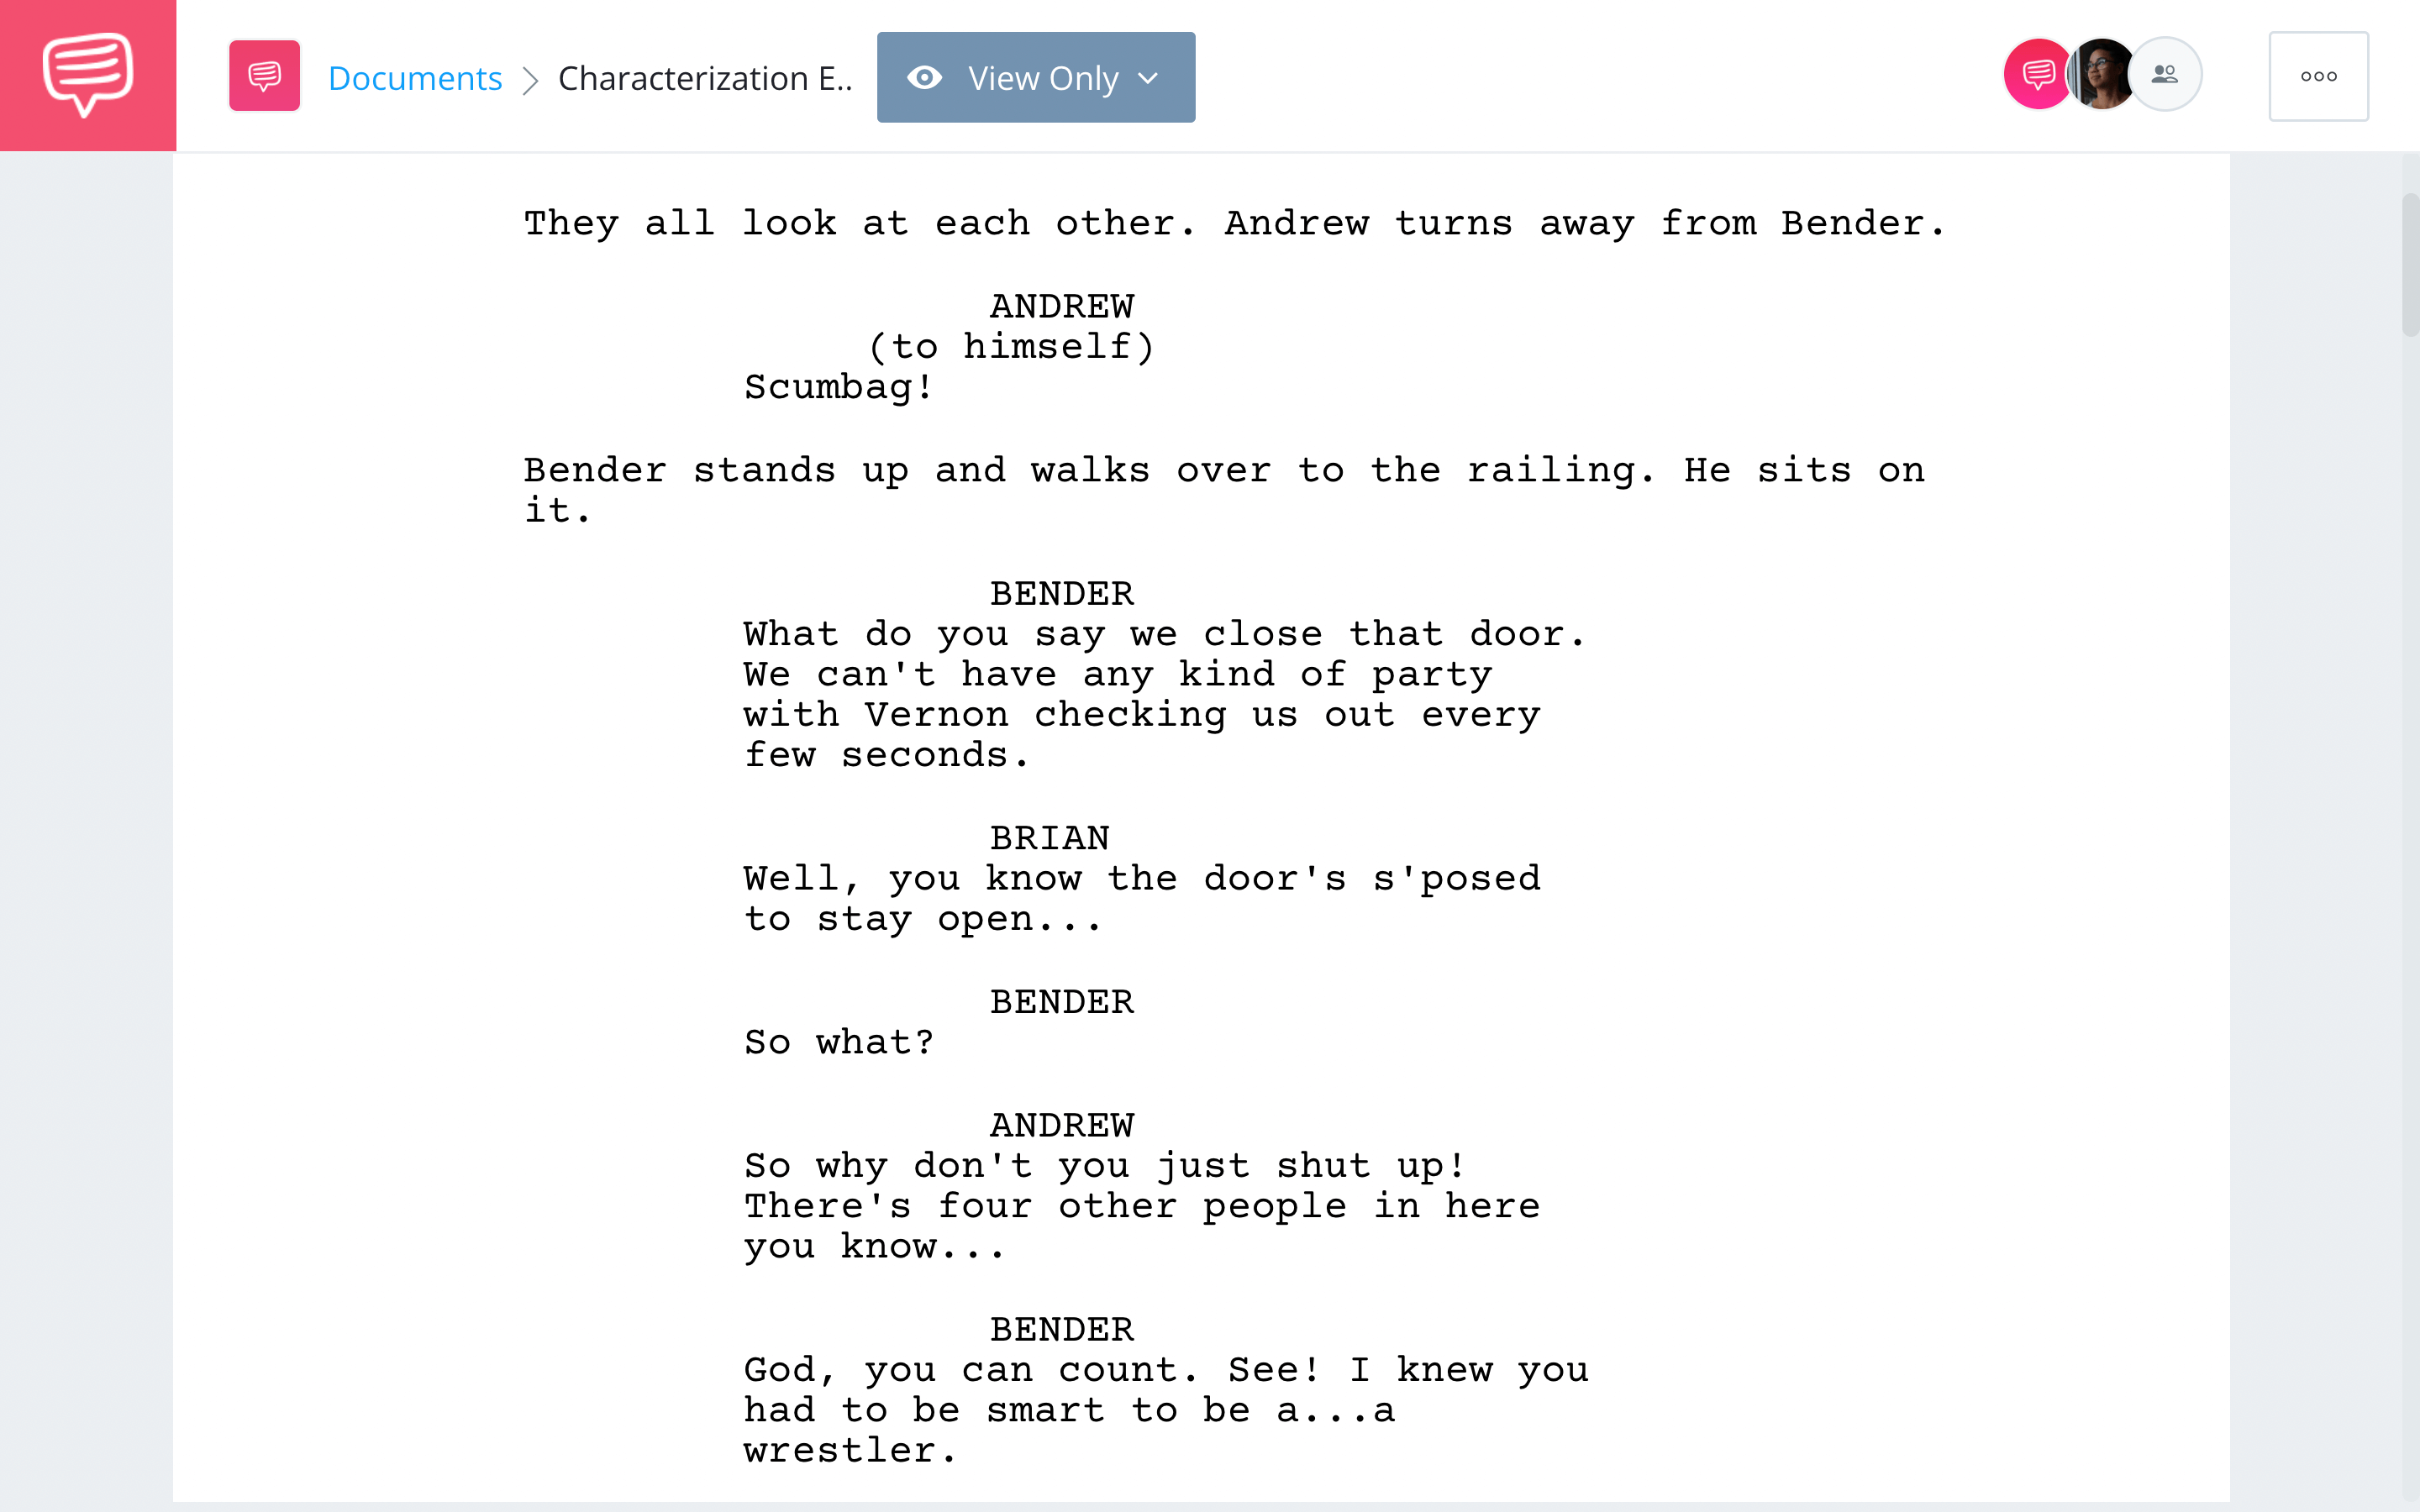Toggle the View Only access mode

[x=1035, y=76]
